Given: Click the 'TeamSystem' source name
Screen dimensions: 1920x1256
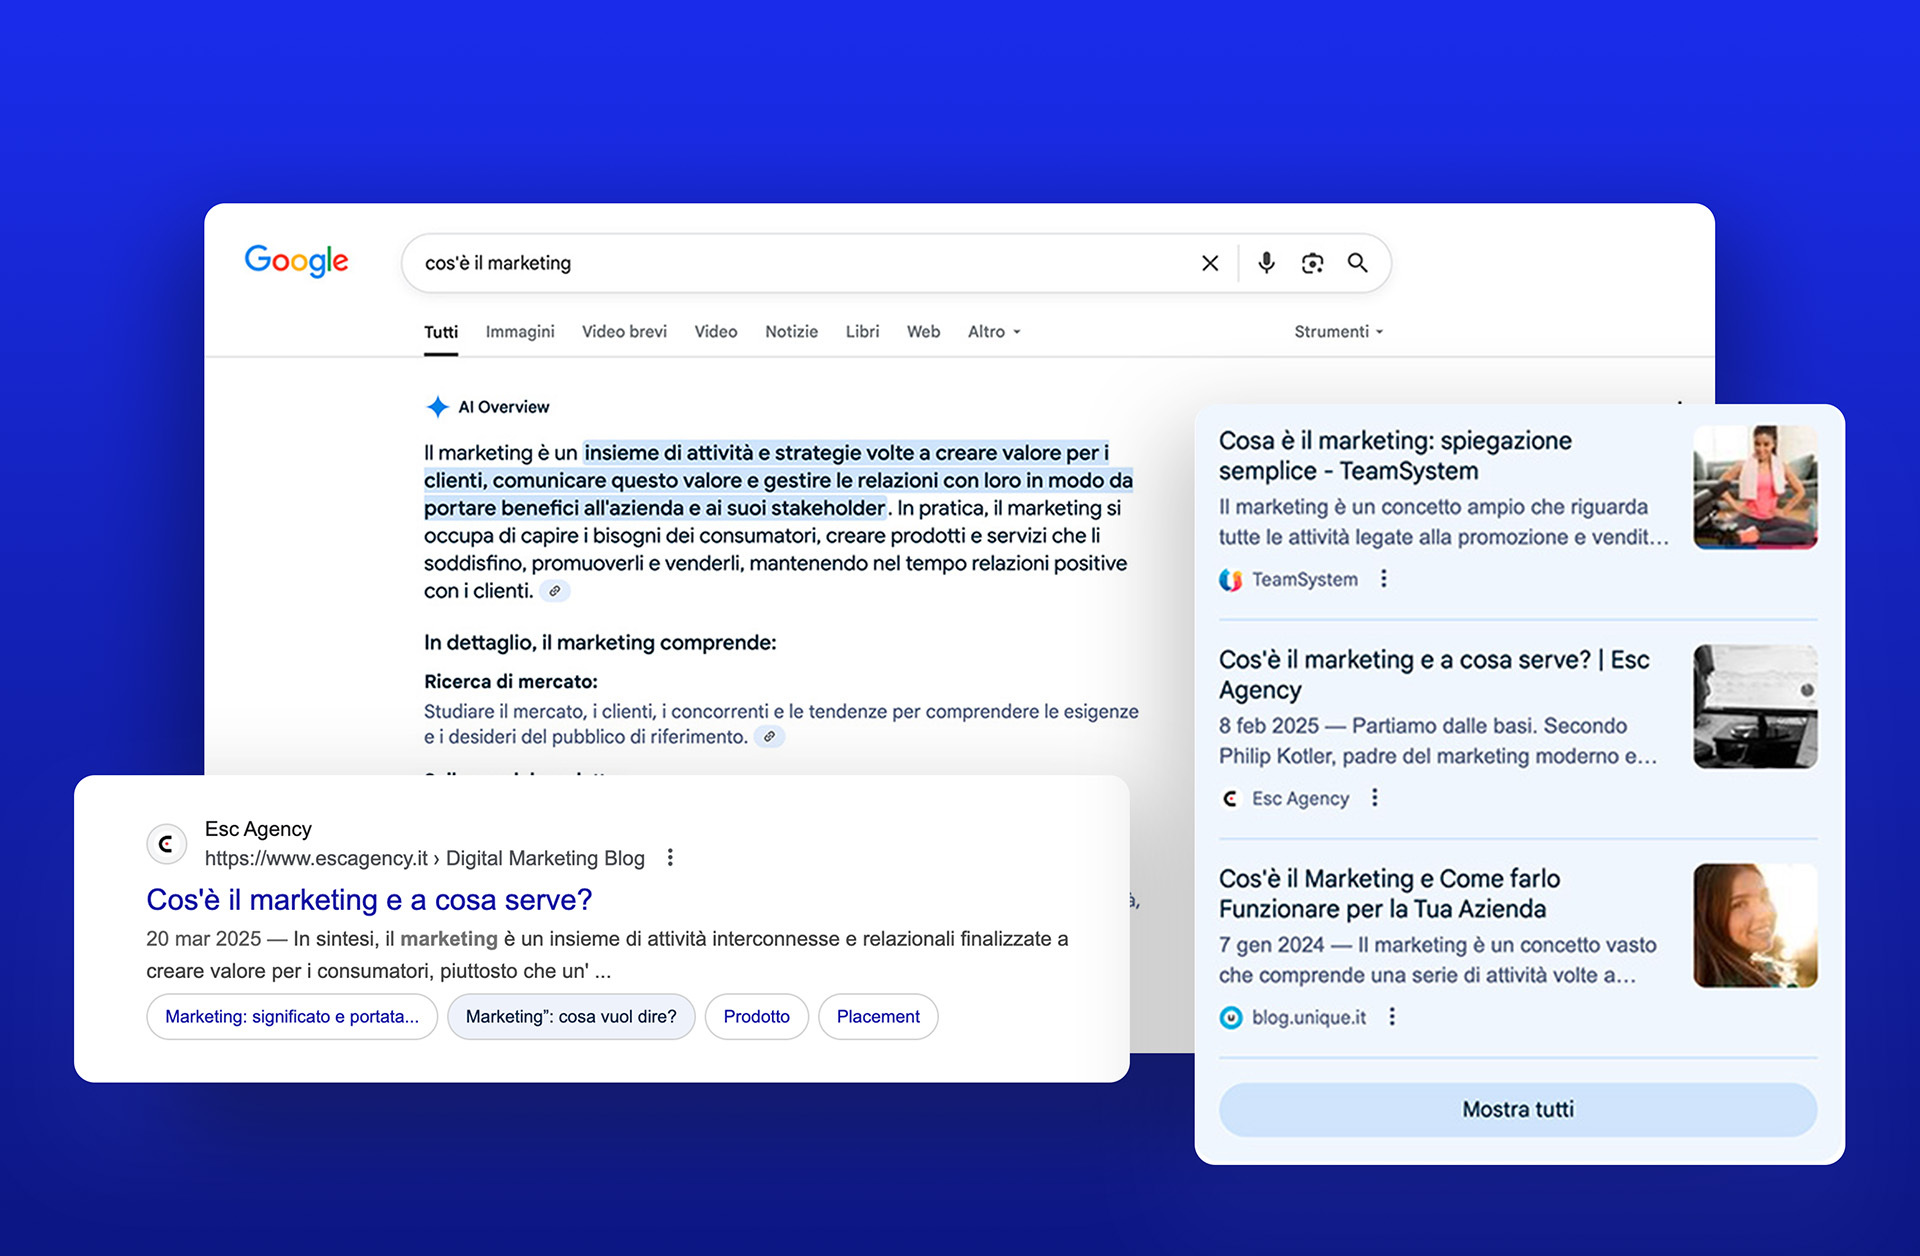Looking at the screenshot, I should click(1305, 580).
